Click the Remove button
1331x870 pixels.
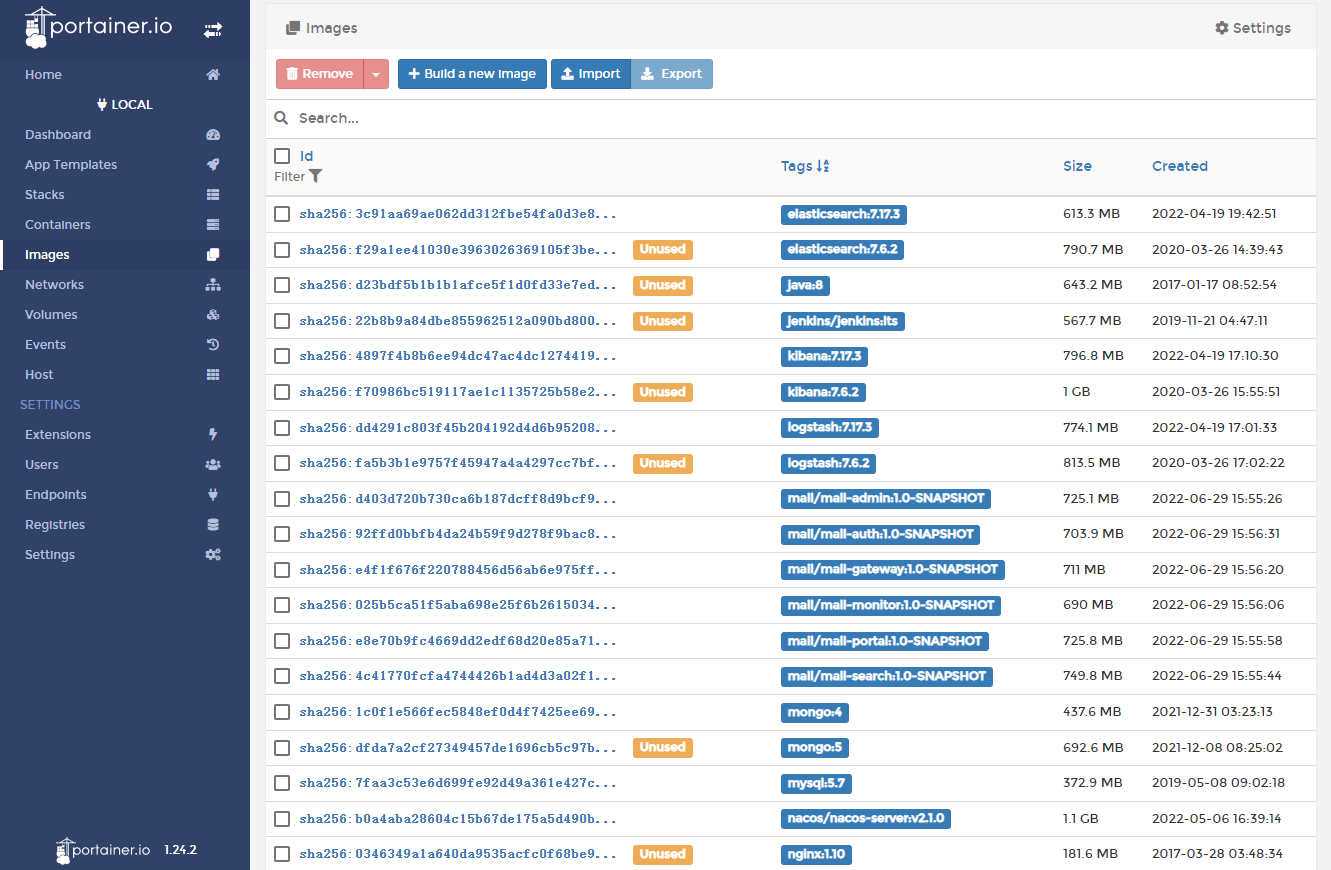(320, 74)
